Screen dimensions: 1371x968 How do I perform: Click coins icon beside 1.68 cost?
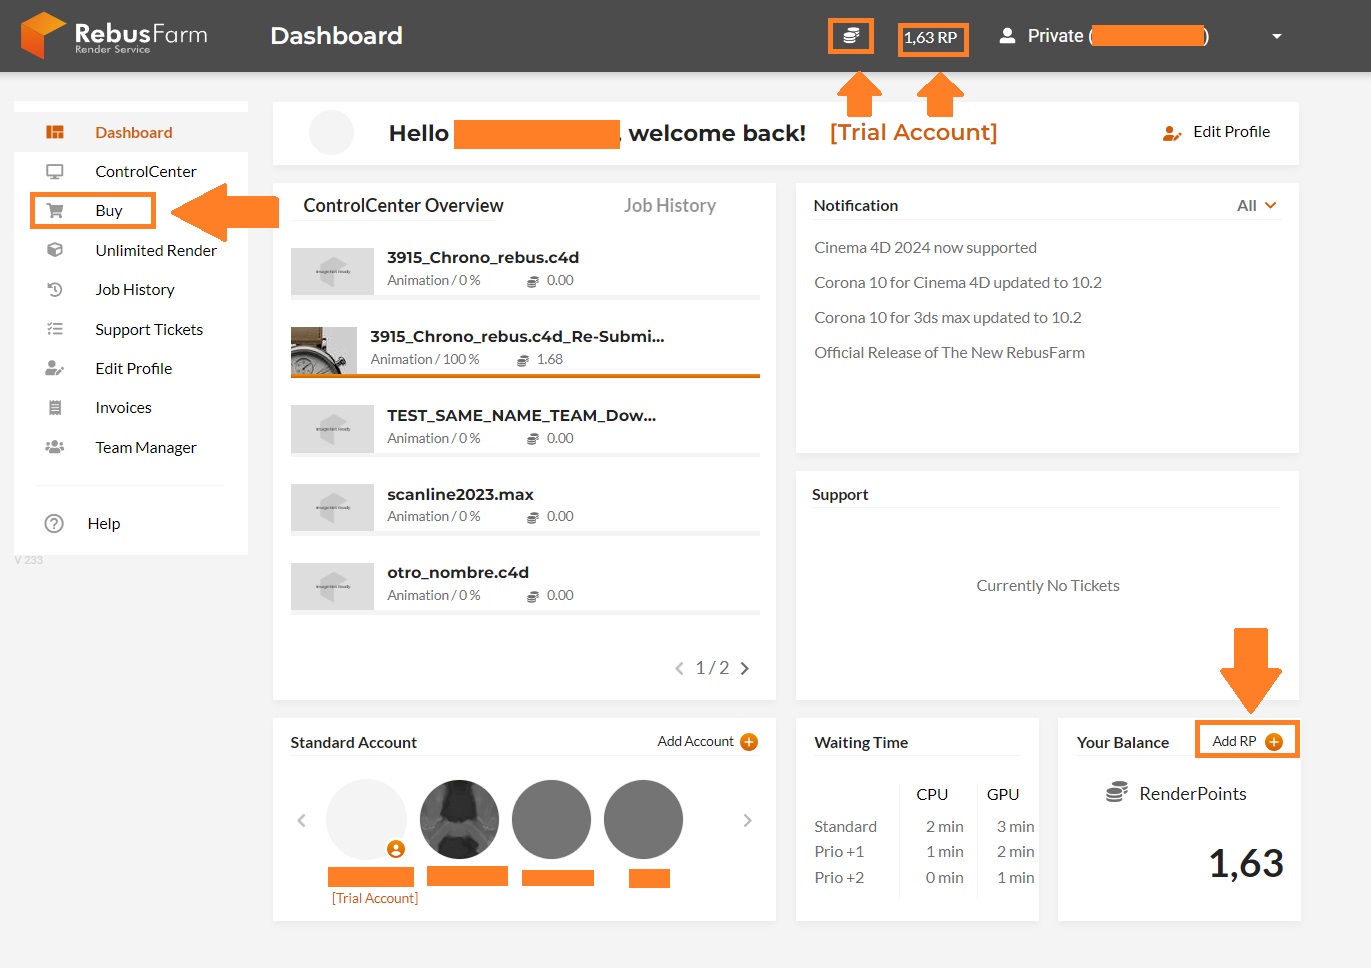(523, 360)
